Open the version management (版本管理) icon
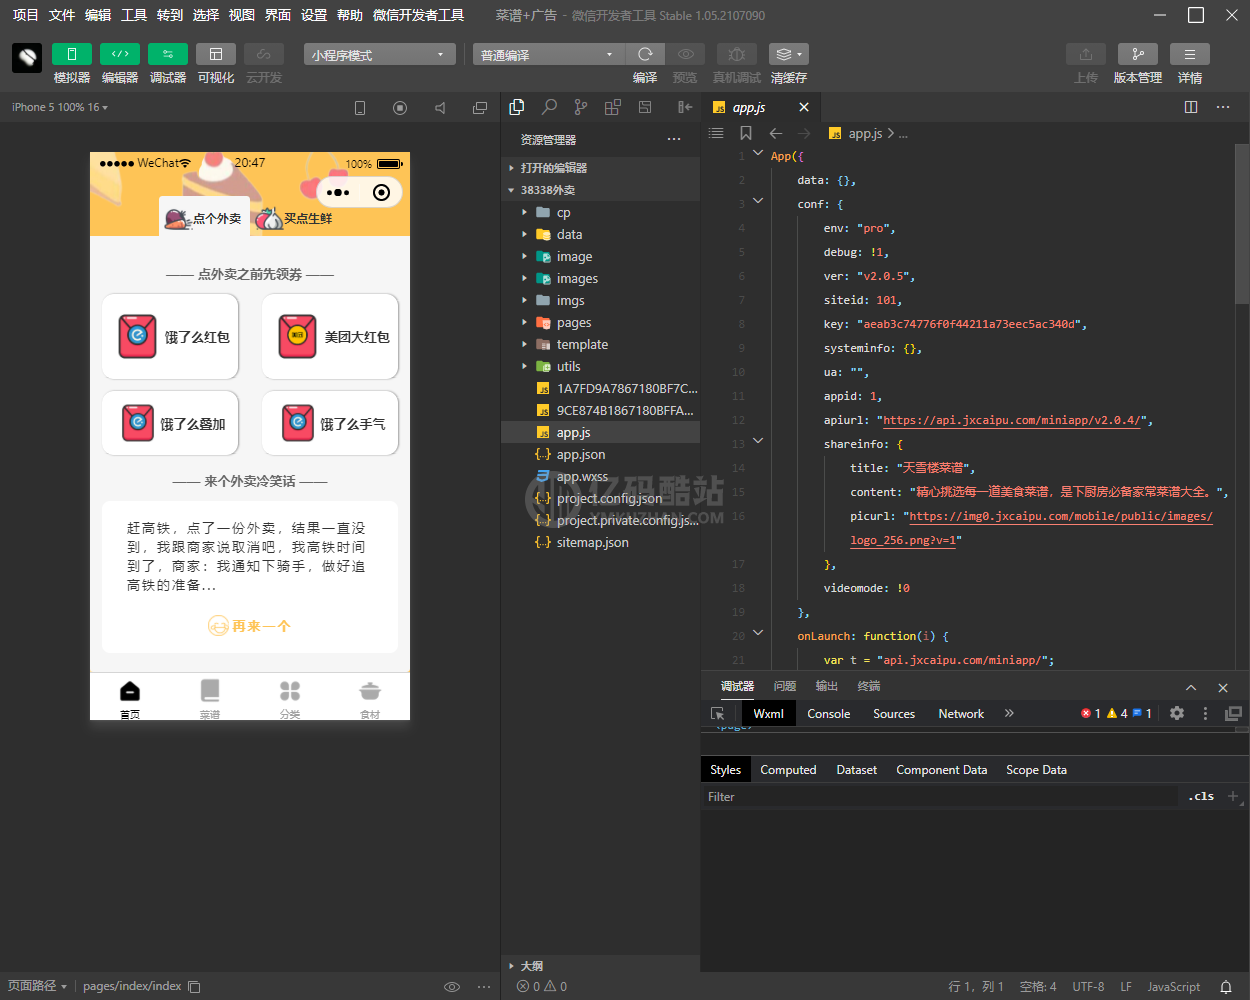This screenshot has height=1000, width=1250. (1138, 54)
